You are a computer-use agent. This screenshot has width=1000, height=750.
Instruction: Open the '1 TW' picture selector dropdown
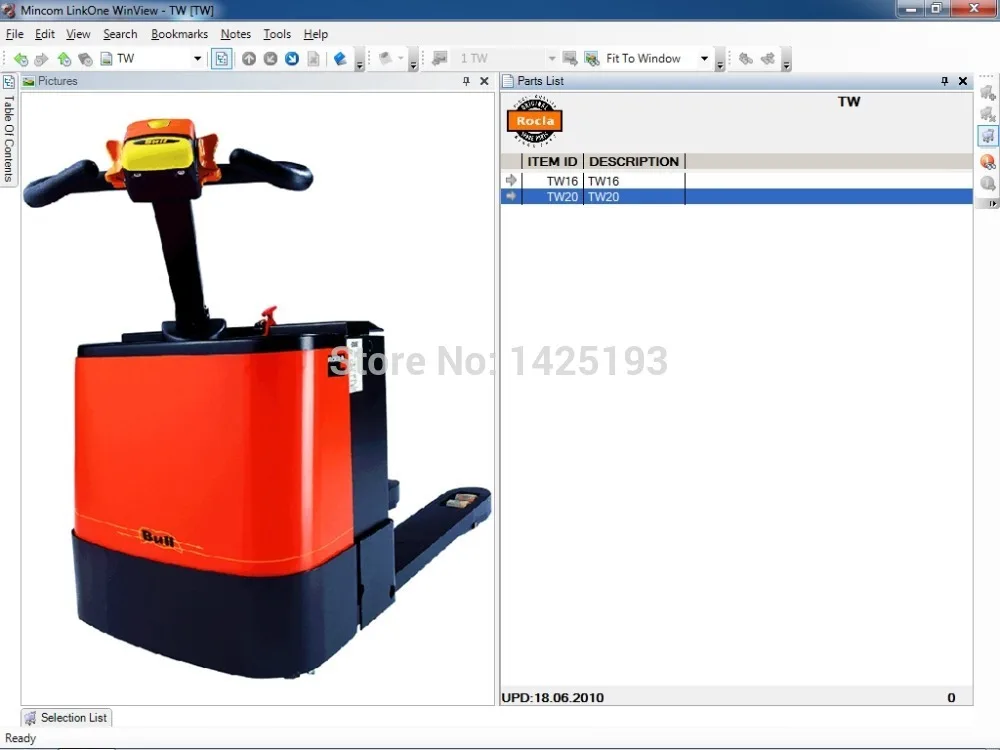point(552,59)
